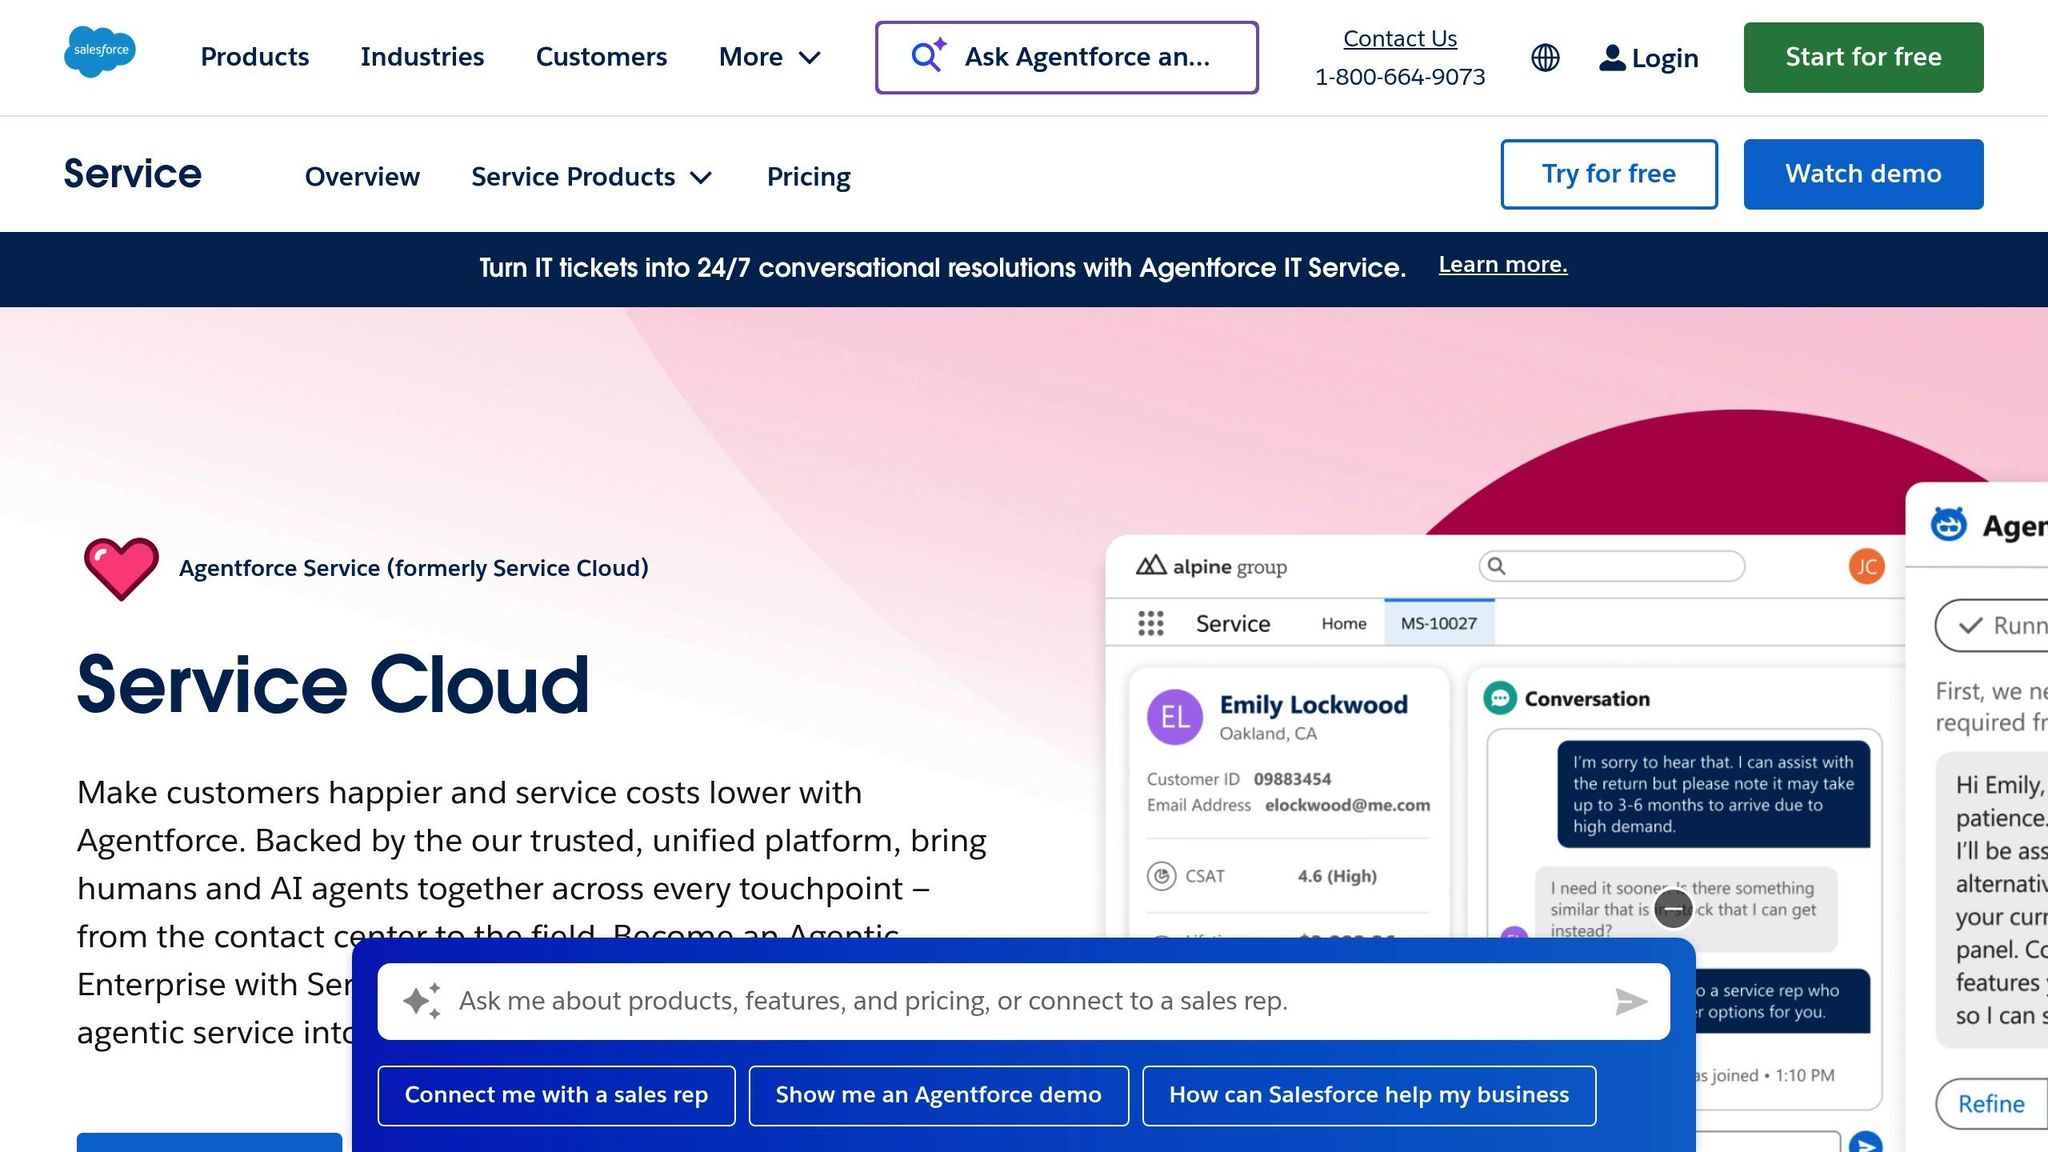Click the Conversation speech bubble icon
Viewport: 2048px width, 1152px height.
pos(1499,698)
